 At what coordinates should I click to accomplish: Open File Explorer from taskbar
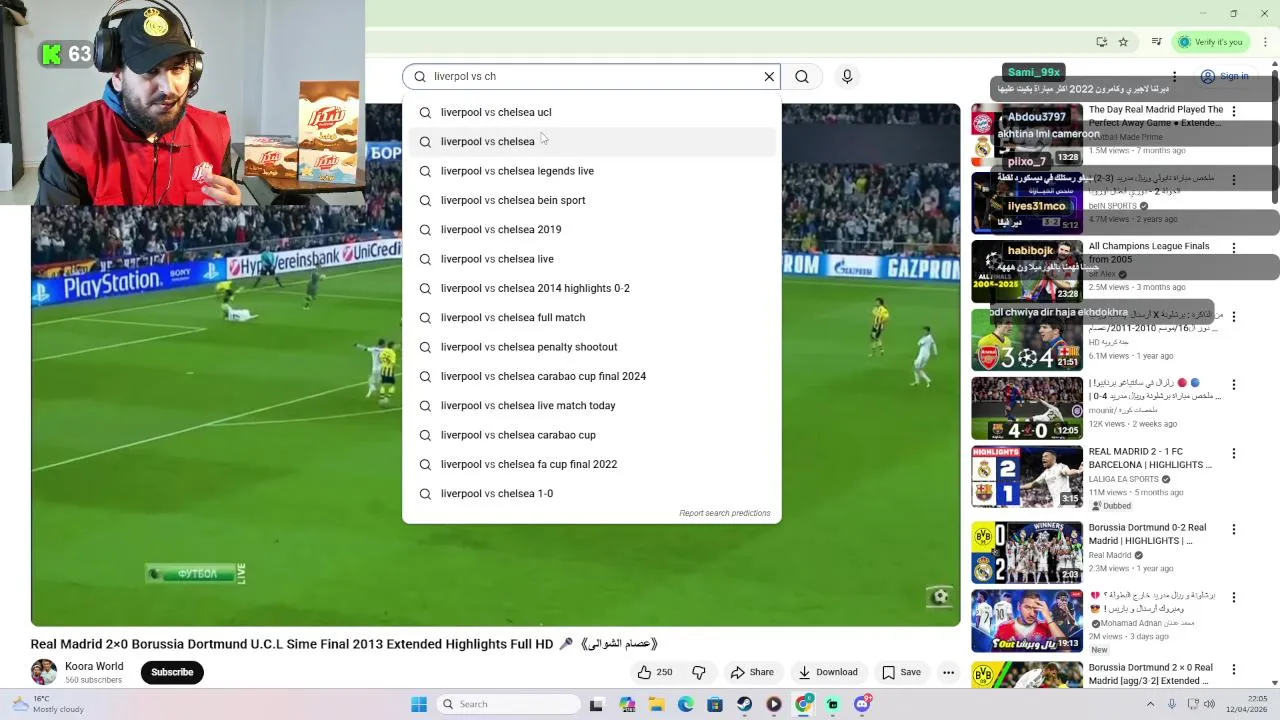click(656, 704)
